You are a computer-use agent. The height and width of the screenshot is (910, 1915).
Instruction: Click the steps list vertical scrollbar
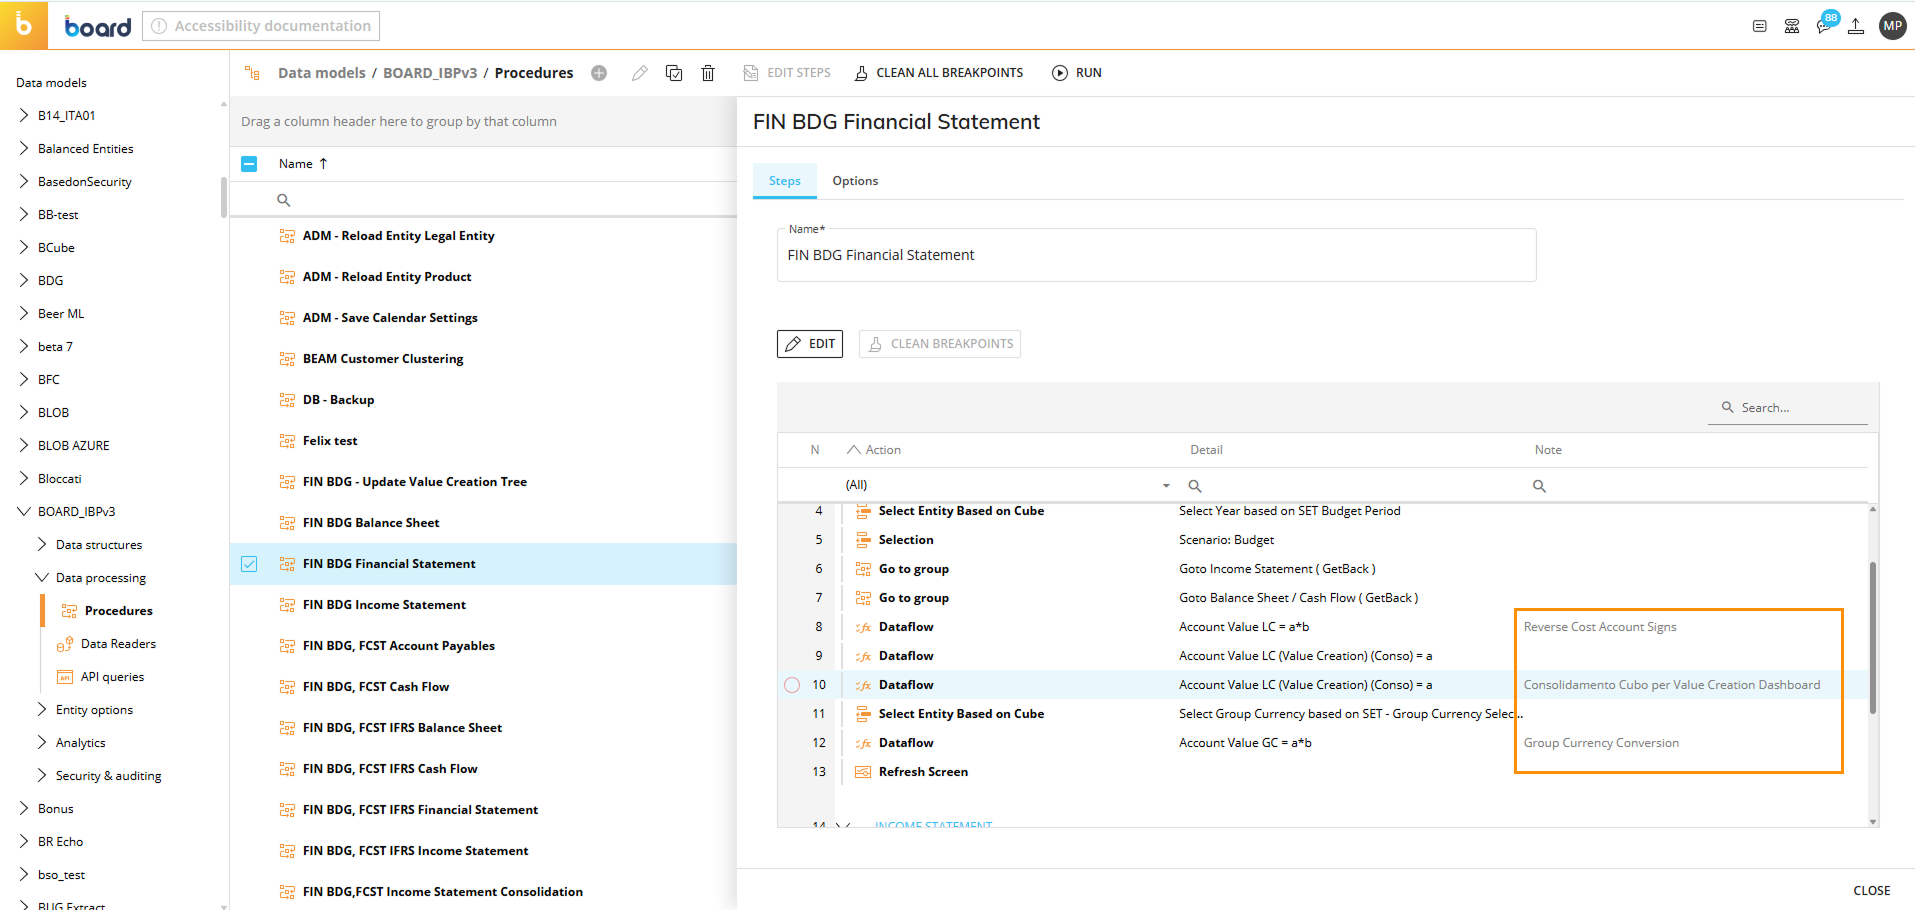[x=1873, y=637]
